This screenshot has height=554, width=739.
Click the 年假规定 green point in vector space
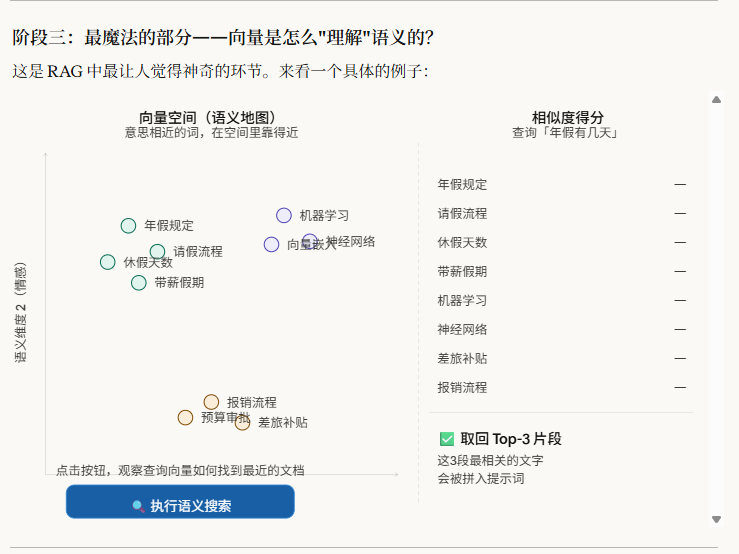[128, 226]
